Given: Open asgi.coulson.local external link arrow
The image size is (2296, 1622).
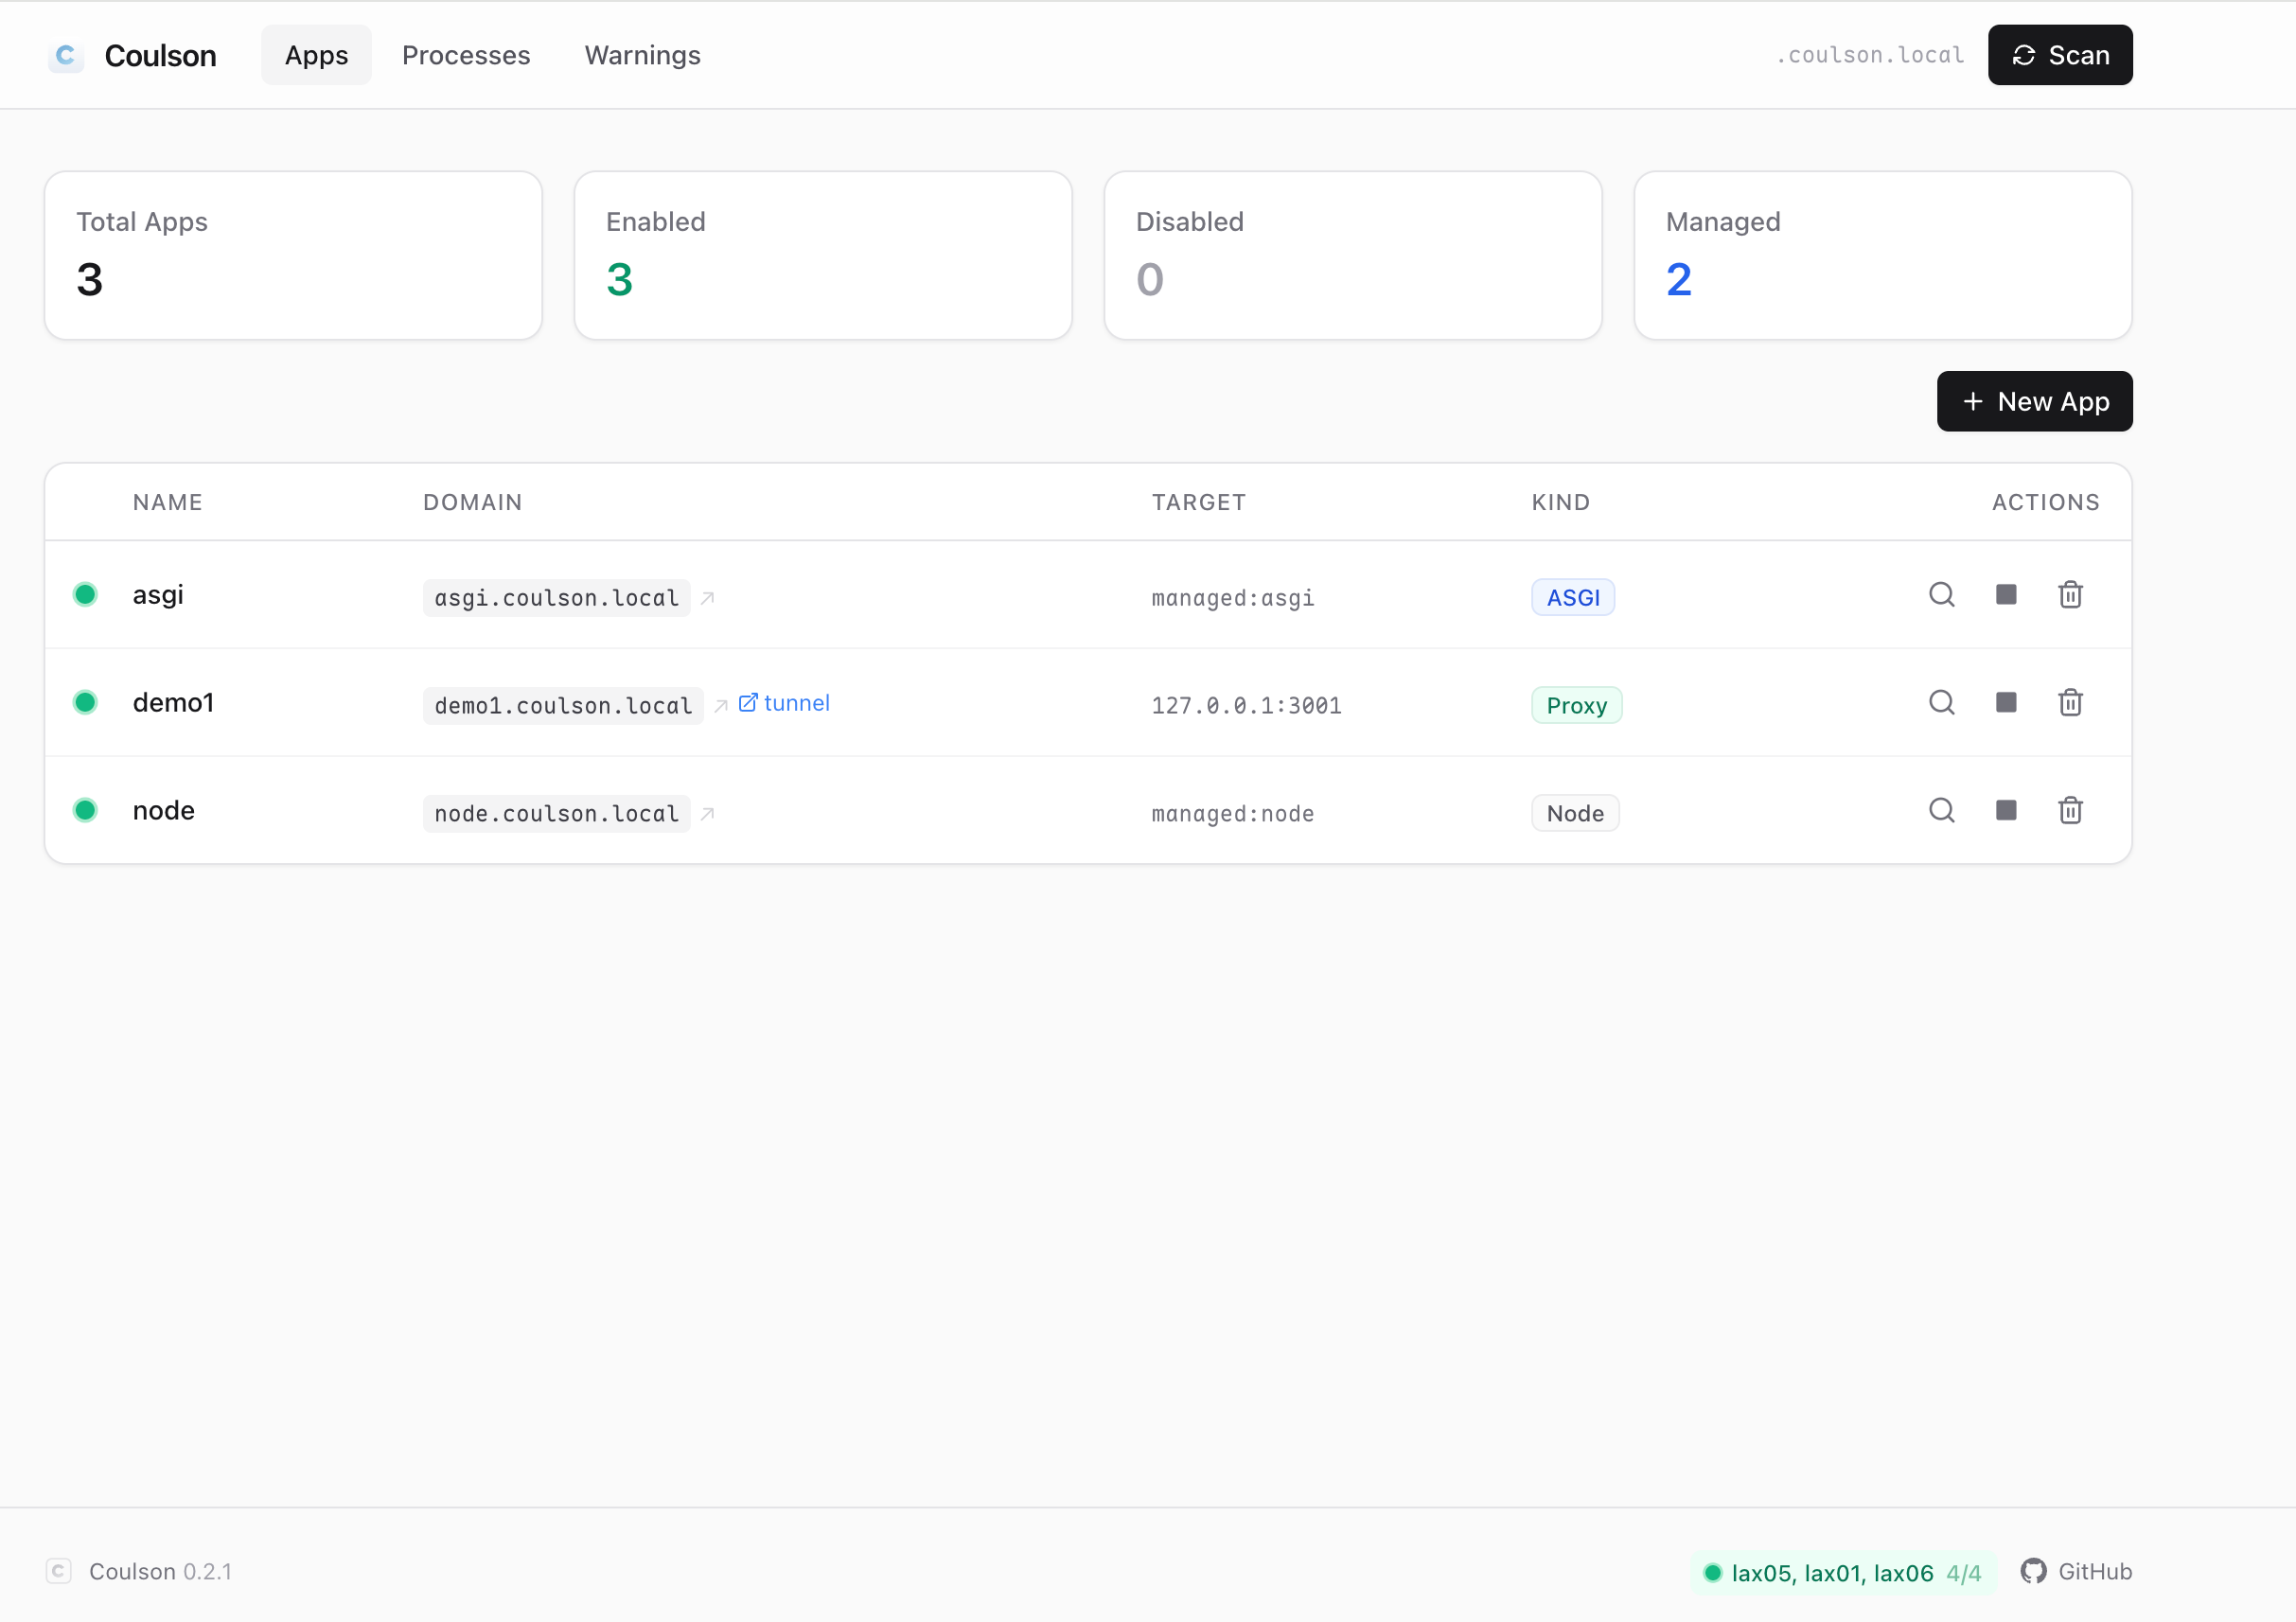Looking at the screenshot, I should pos(708,598).
